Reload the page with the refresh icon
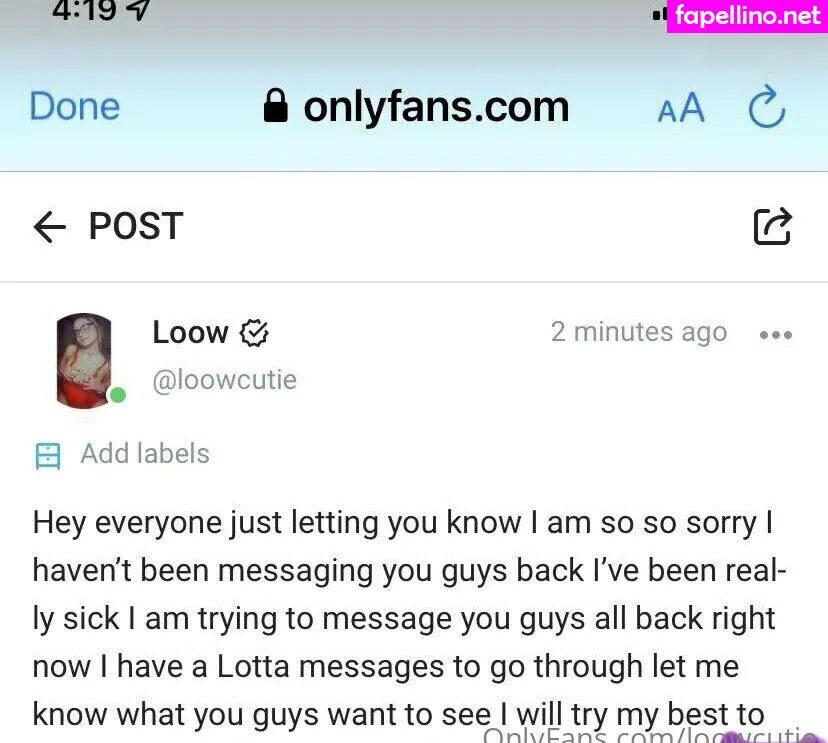 767,107
